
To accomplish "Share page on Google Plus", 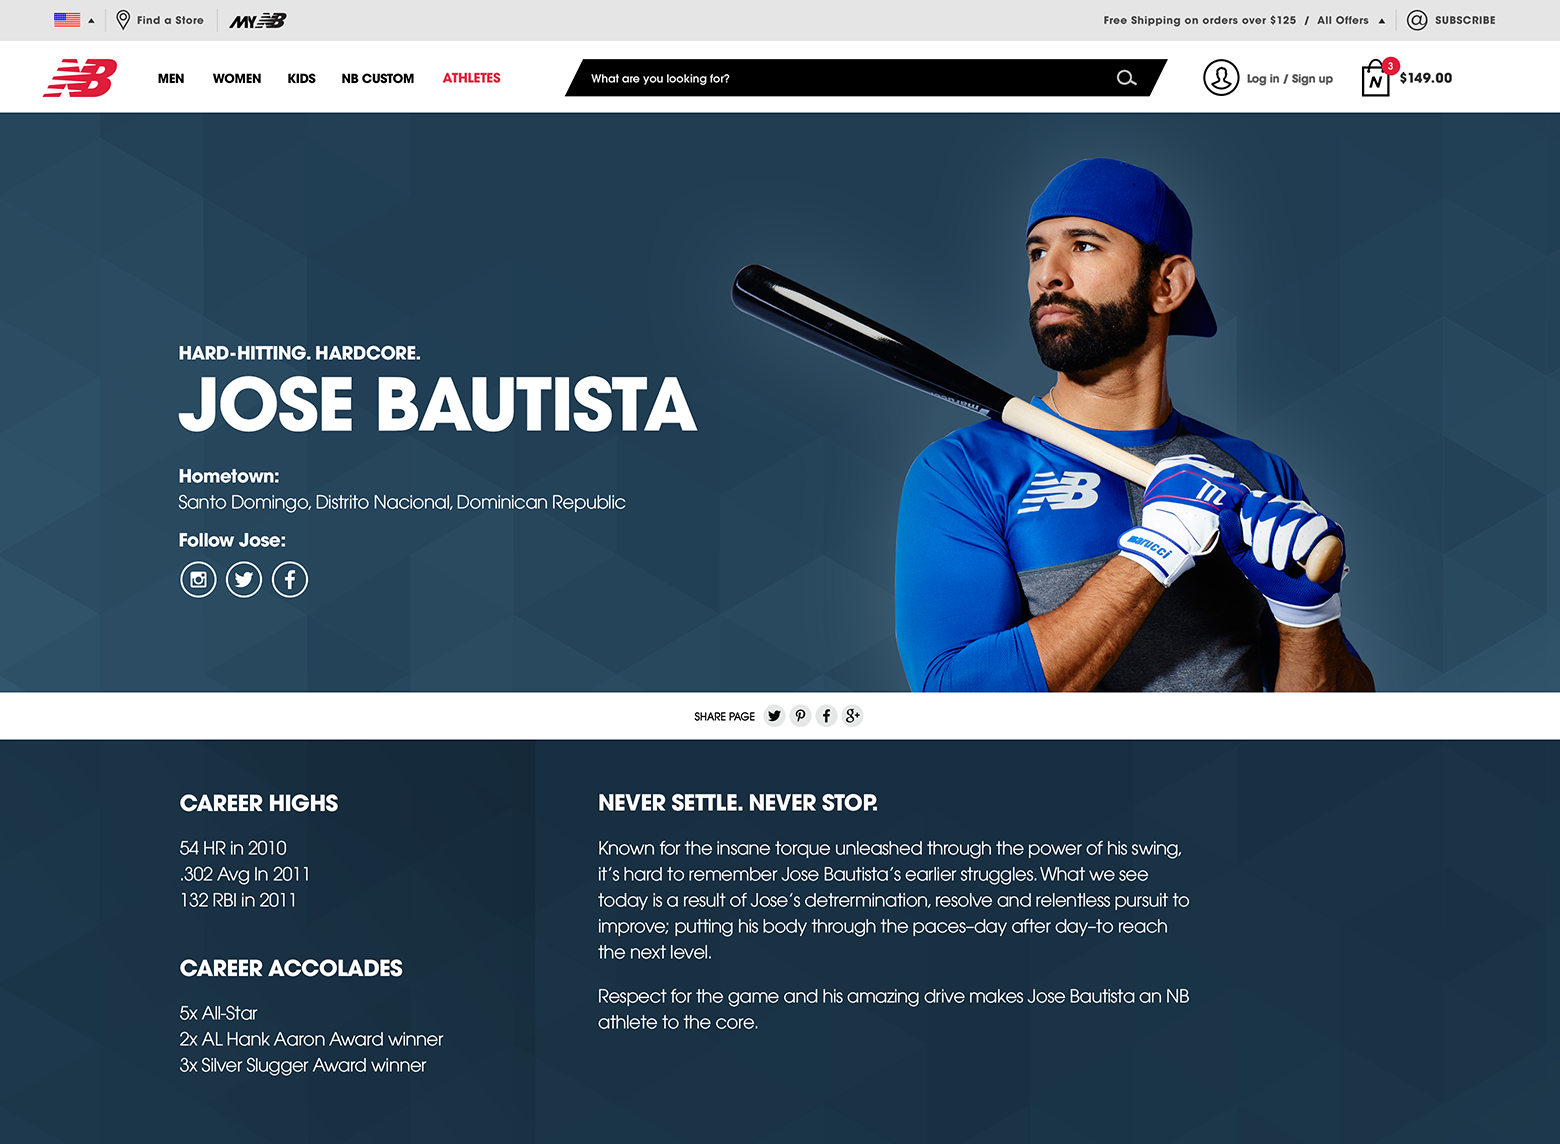I will [852, 716].
